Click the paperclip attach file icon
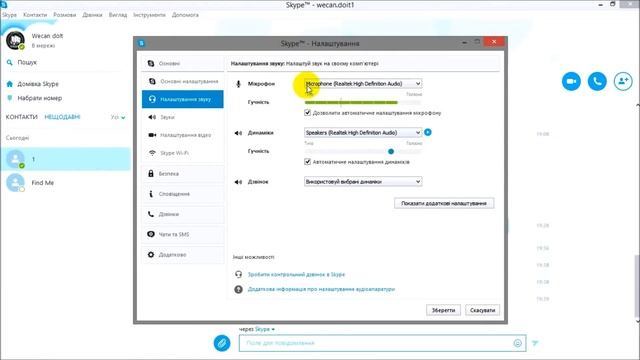Screen dimensions: 640x360 (222, 343)
